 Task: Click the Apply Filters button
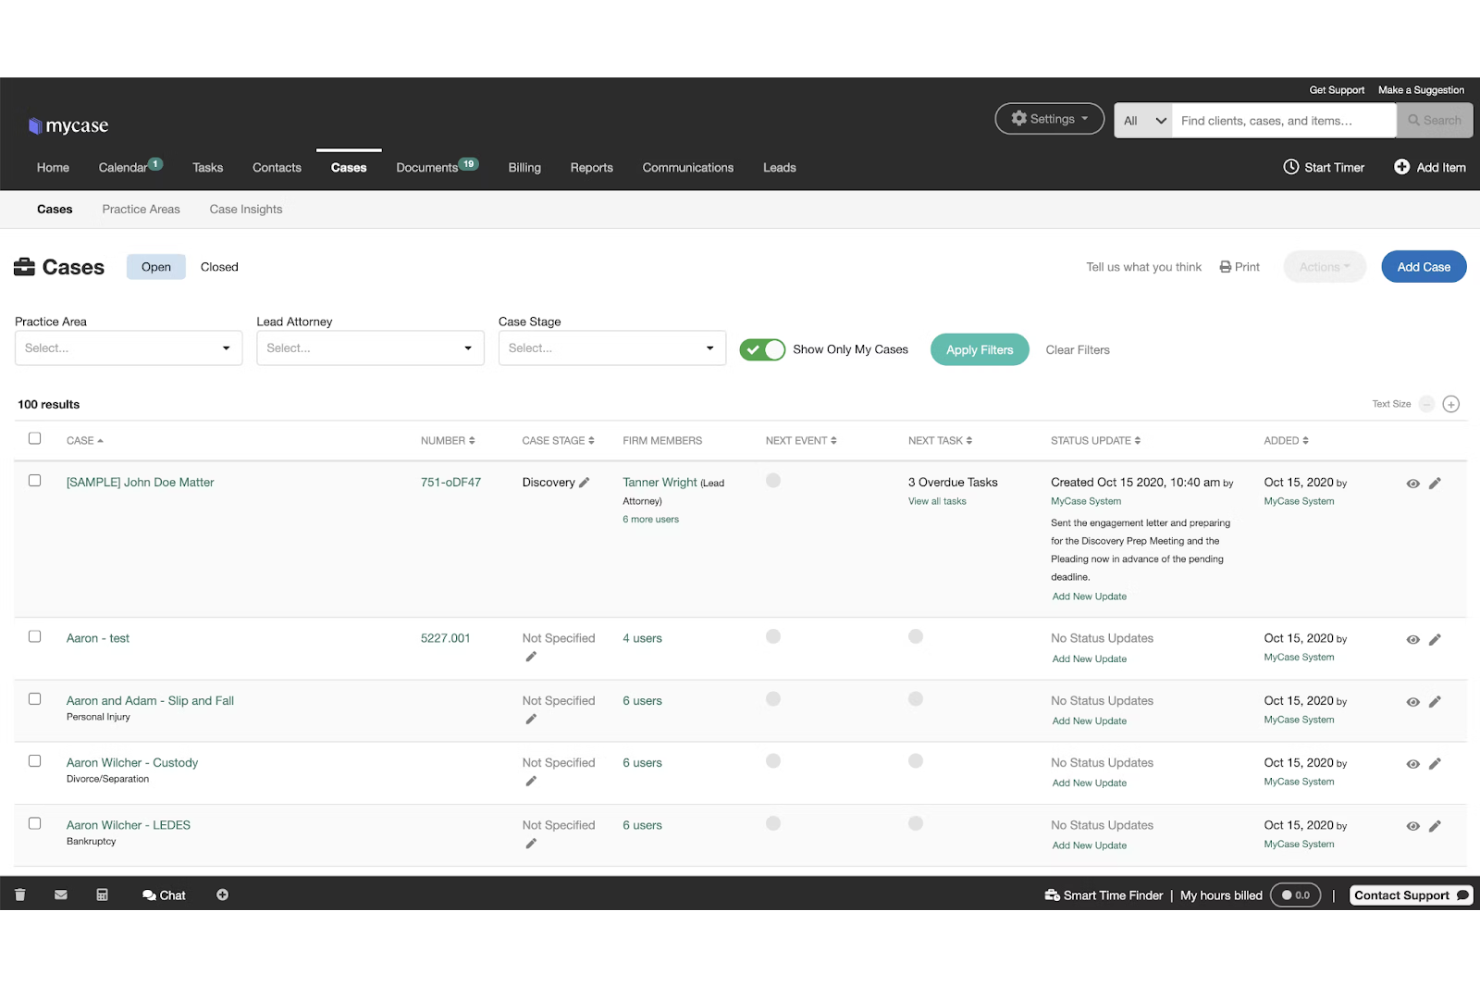[979, 349]
